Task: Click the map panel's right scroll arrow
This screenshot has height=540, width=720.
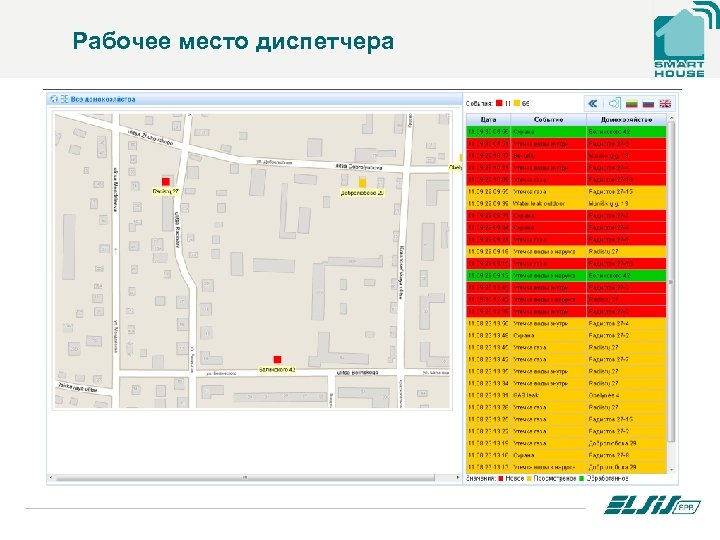Action: point(458,478)
